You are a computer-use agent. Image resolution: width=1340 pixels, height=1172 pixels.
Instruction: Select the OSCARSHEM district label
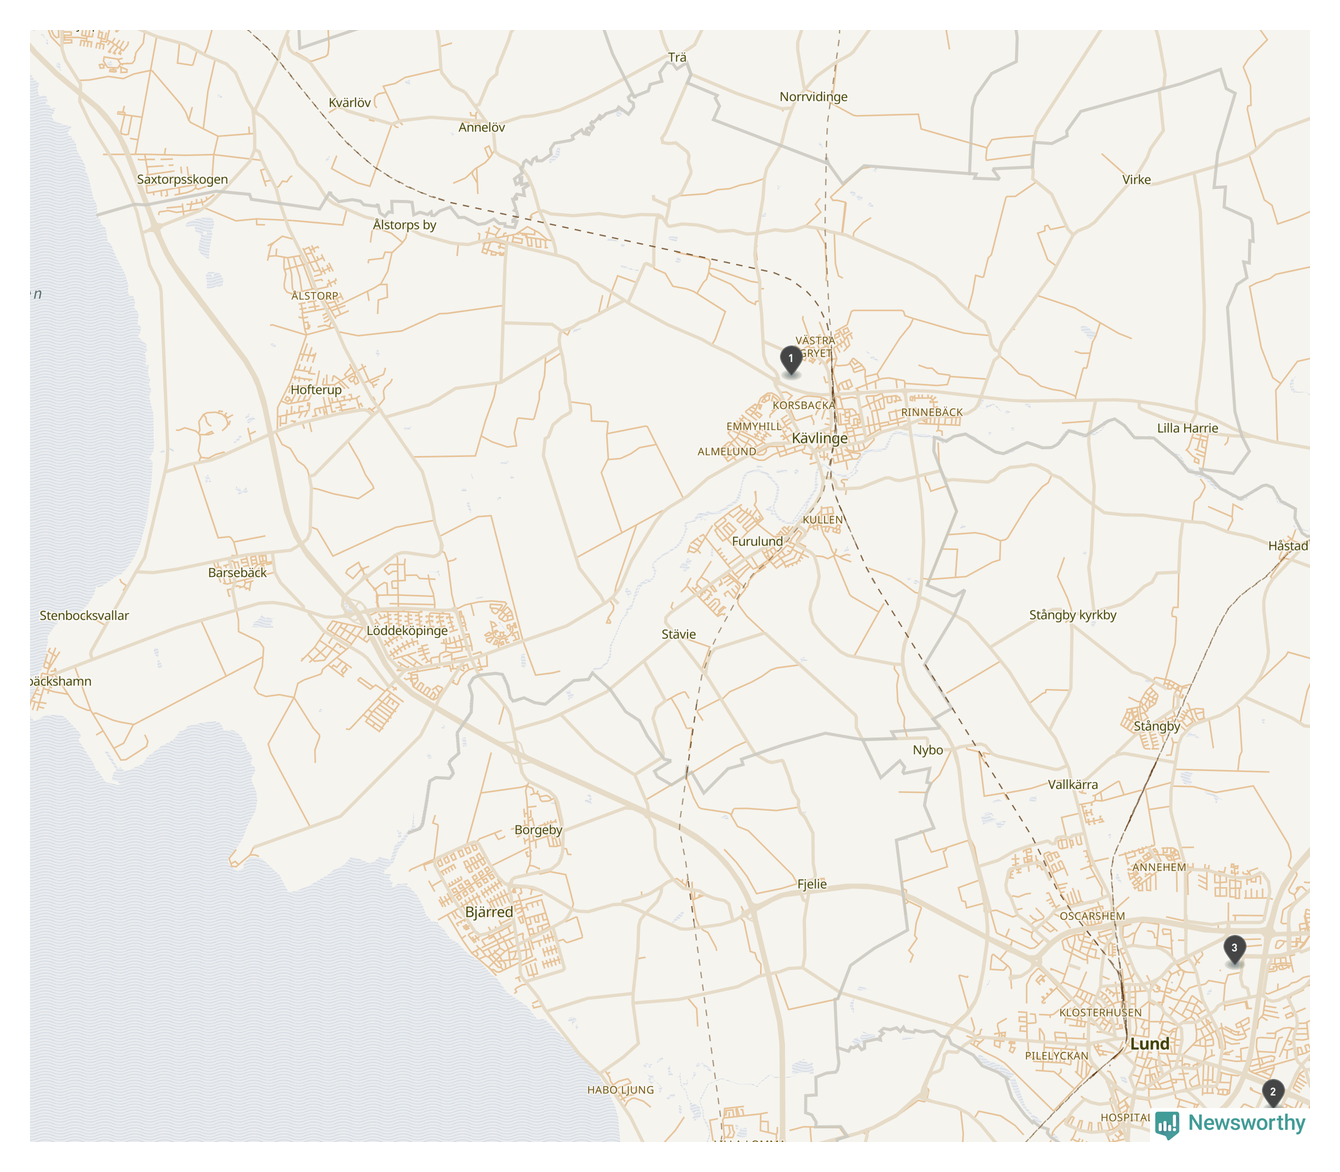(x=1092, y=916)
